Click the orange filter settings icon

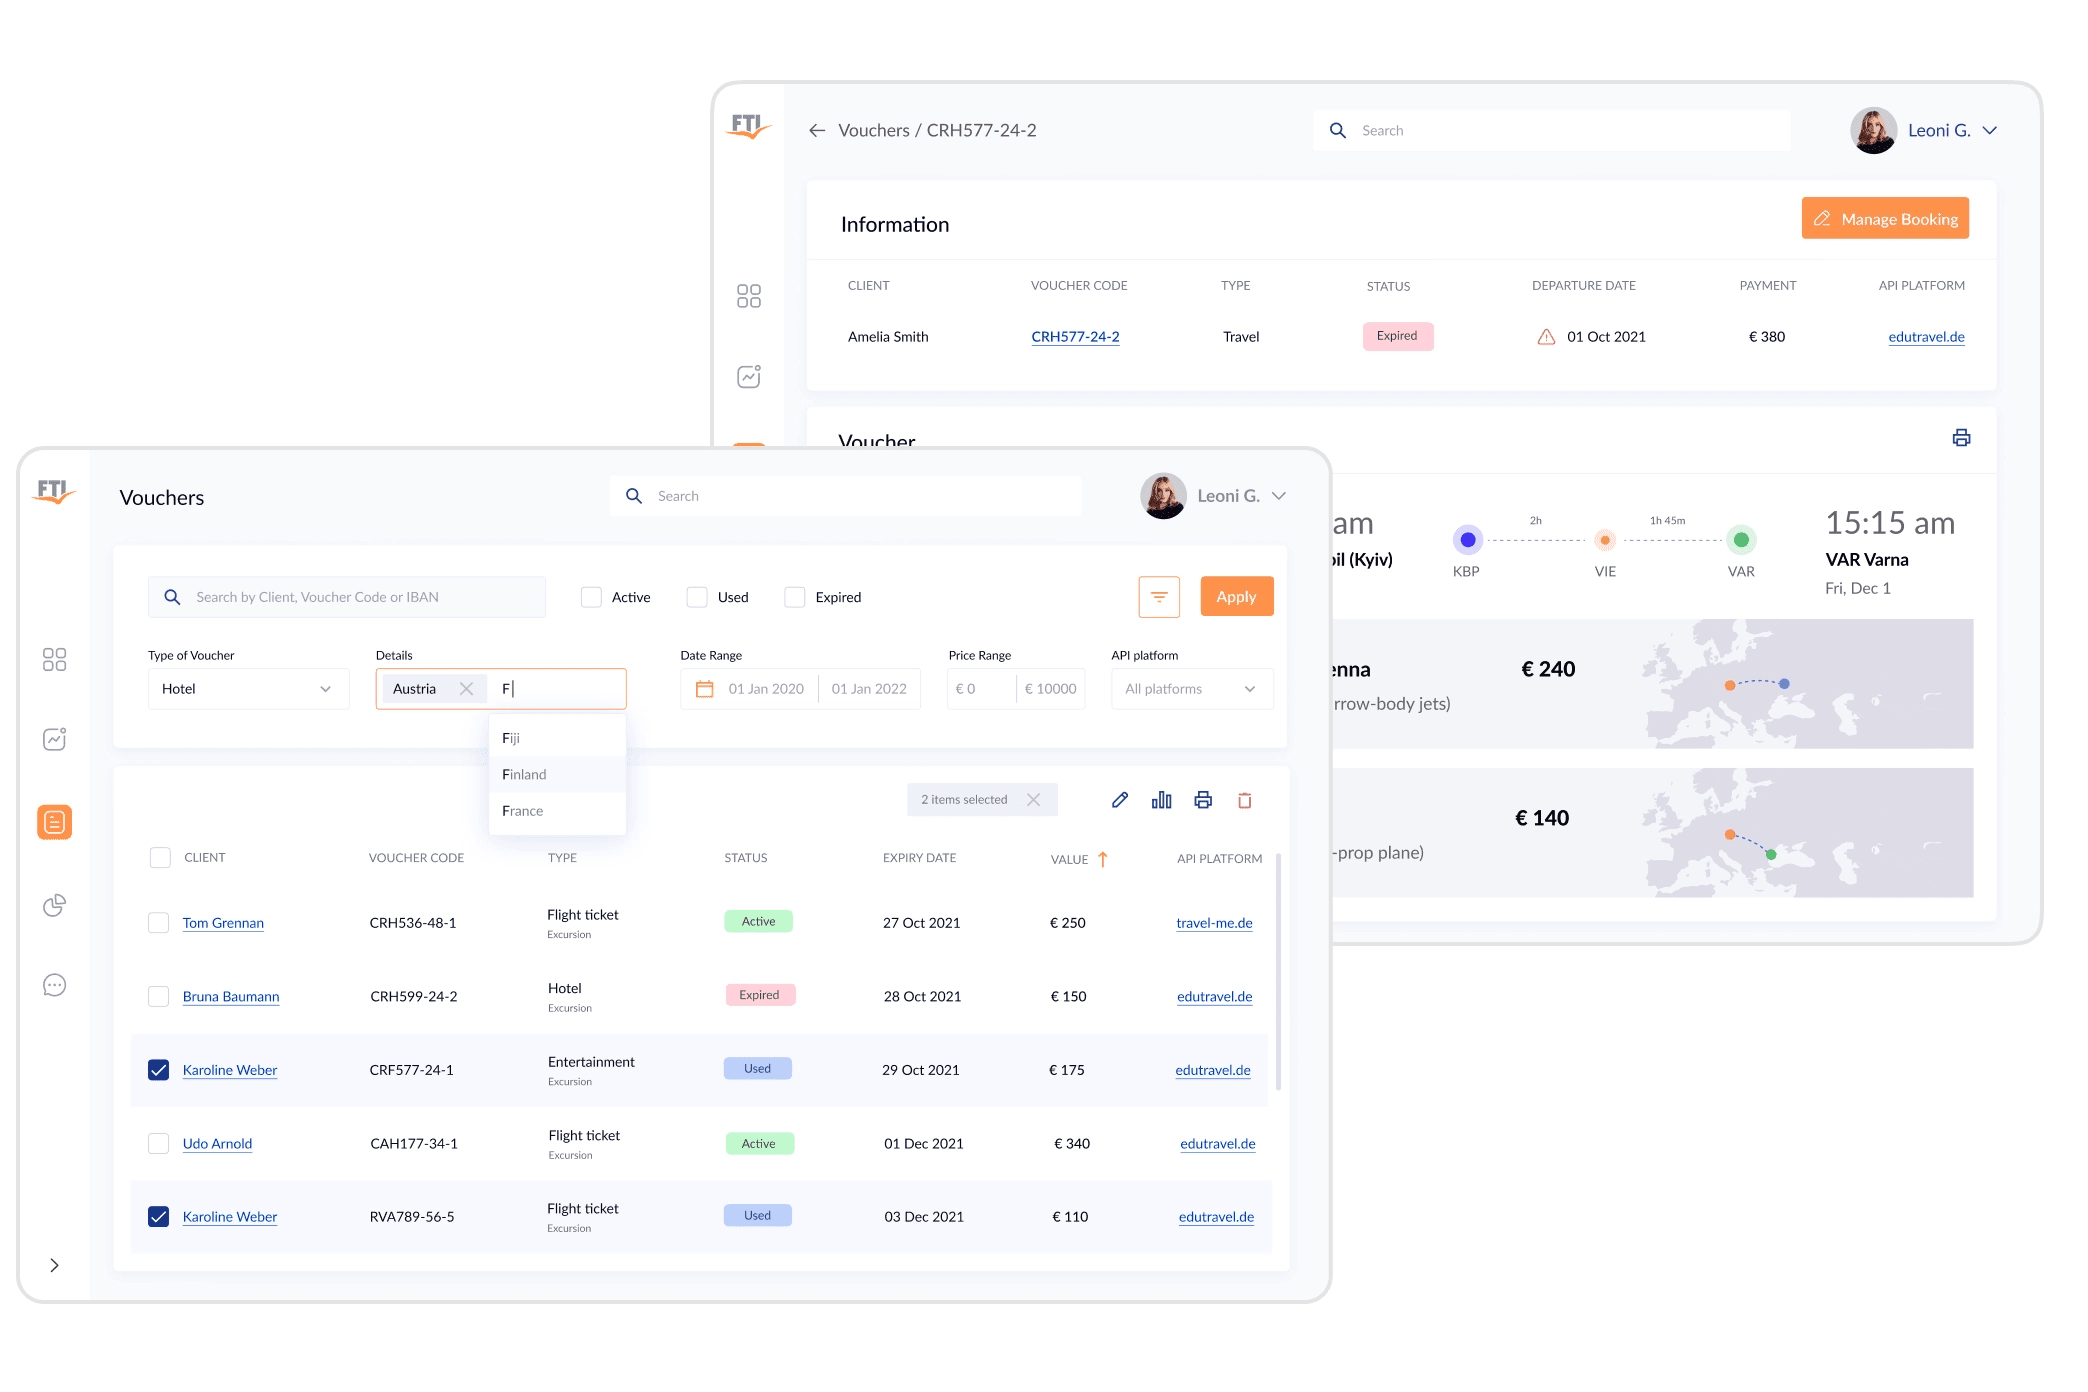click(x=1159, y=597)
